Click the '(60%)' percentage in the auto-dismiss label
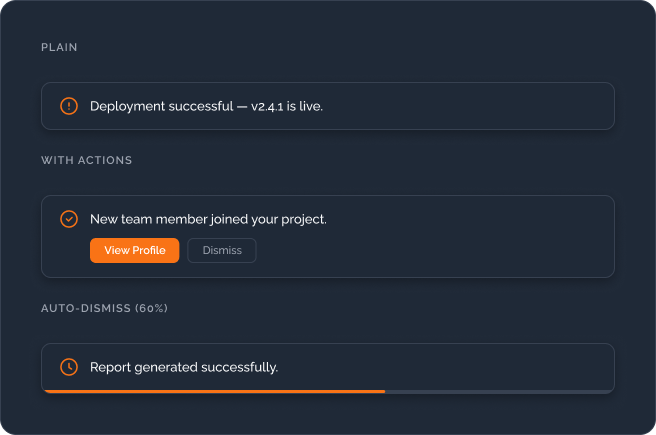Image resolution: width=656 pixels, height=435 pixels. click(x=151, y=308)
